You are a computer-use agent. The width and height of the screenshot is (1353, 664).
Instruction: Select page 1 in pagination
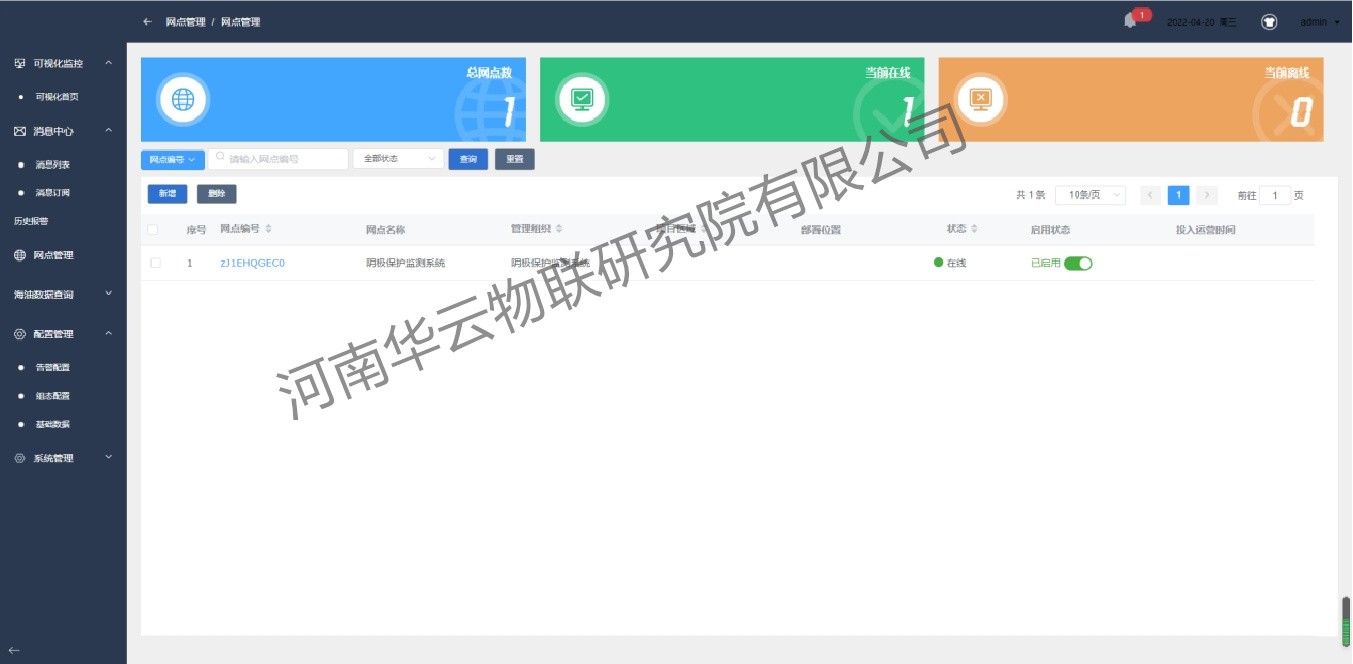click(x=1179, y=195)
